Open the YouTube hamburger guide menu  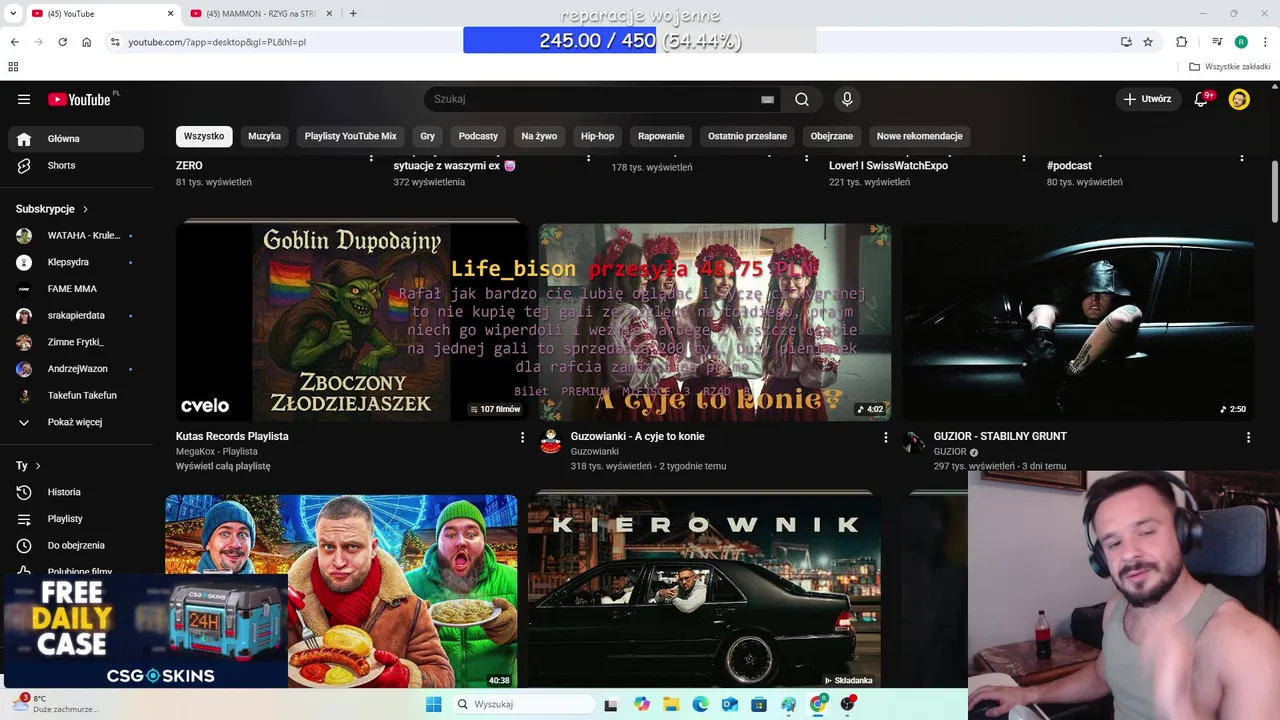(x=24, y=99)
